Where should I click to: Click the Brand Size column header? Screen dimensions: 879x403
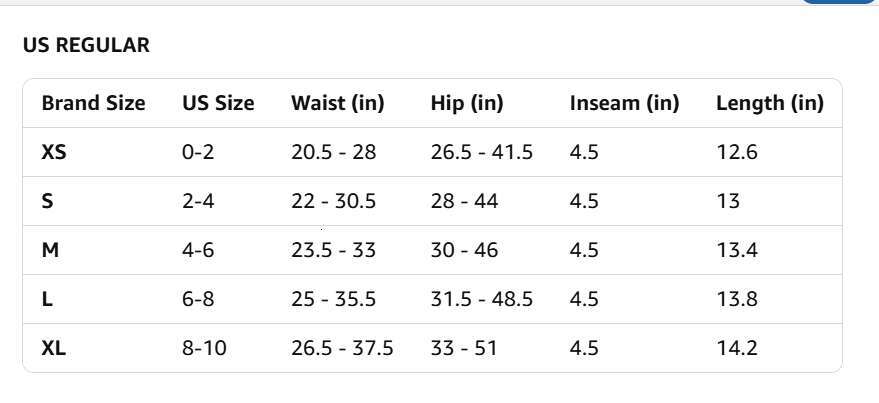[93, 103]
